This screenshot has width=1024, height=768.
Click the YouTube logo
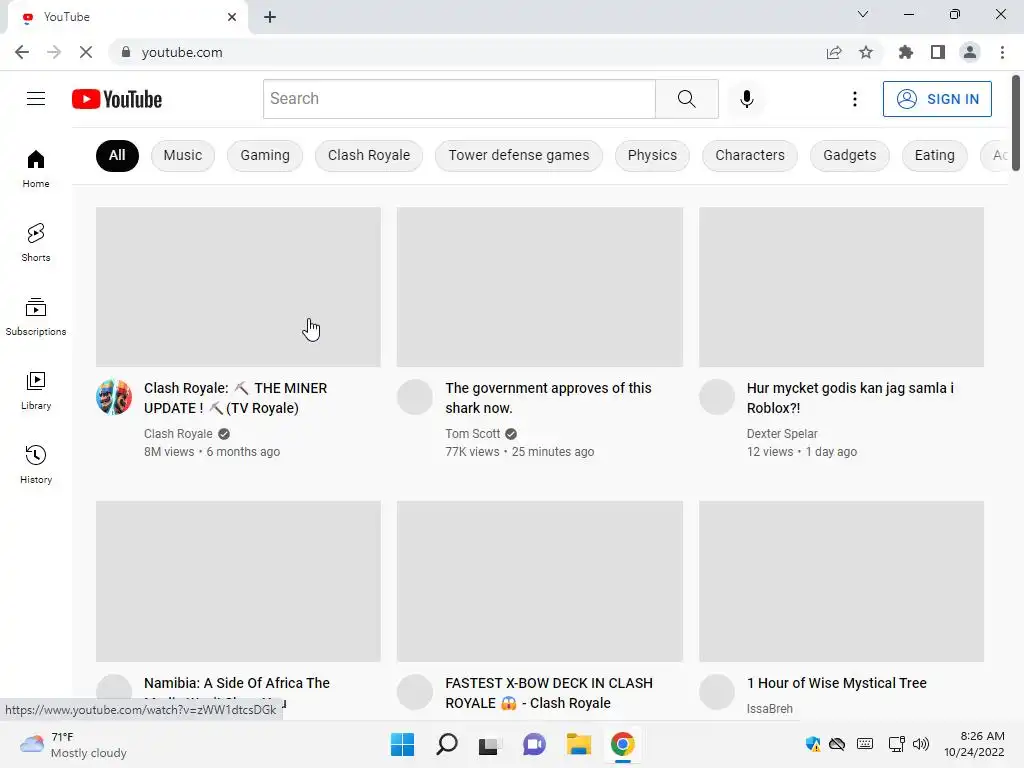[x=117, y=99]
